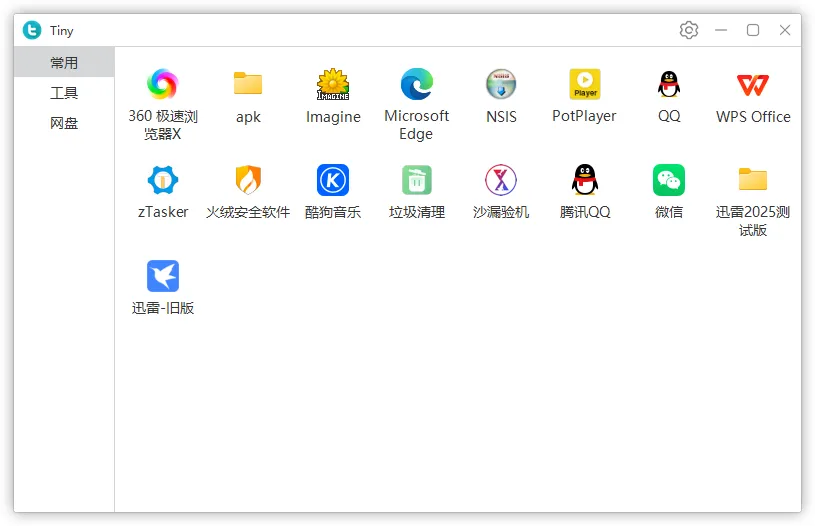Click the "360 极速浏览器X" label text
The image size is (815, 526).
pos(163,125)
